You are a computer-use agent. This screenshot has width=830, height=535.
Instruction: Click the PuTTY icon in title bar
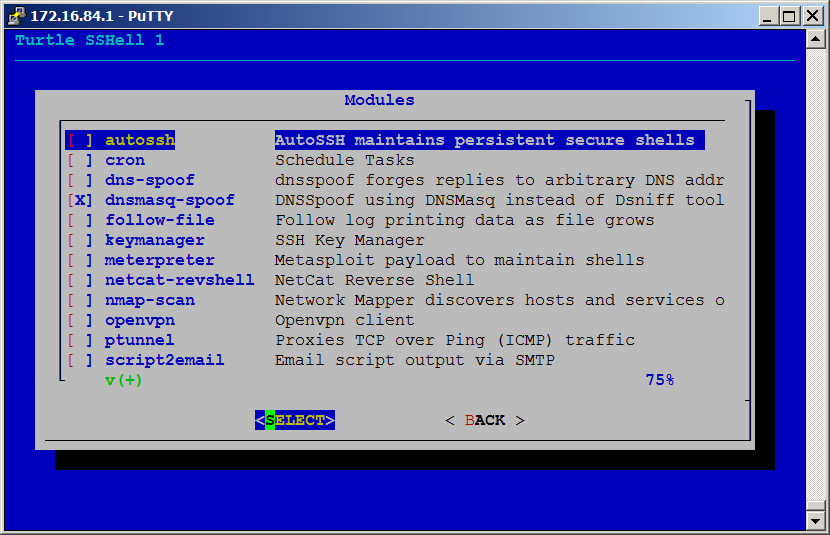14,16
